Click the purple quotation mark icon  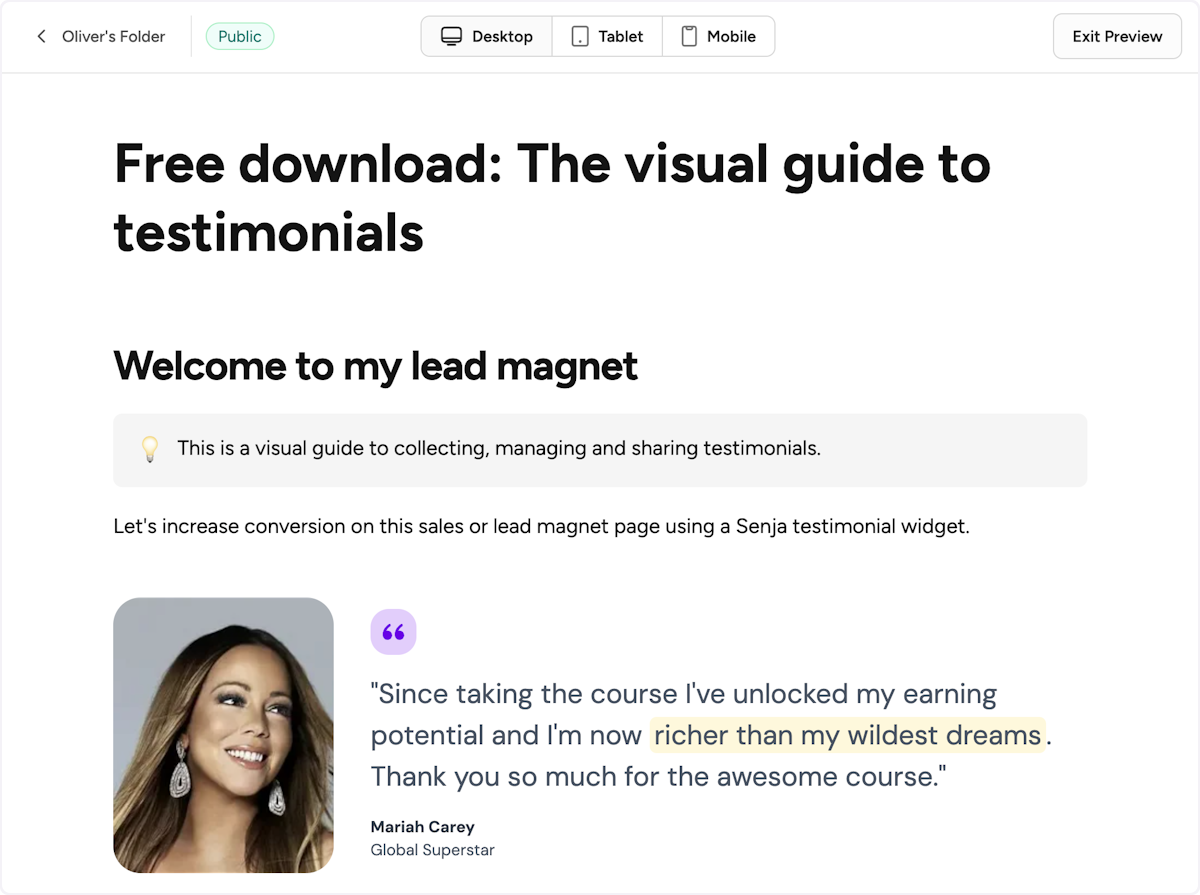pos(393,631)
